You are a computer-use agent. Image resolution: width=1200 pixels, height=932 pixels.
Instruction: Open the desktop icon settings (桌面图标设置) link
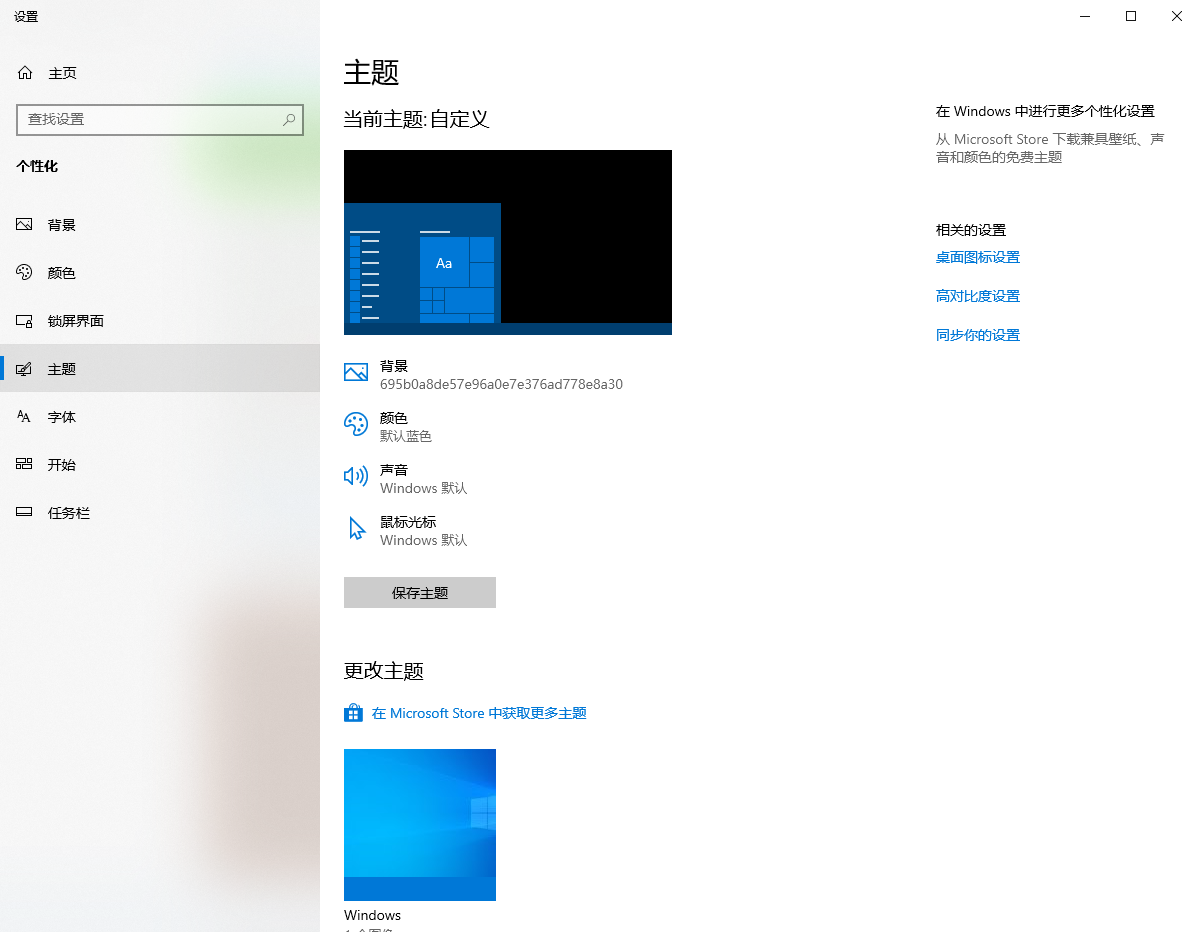click(x=977, y=257)
